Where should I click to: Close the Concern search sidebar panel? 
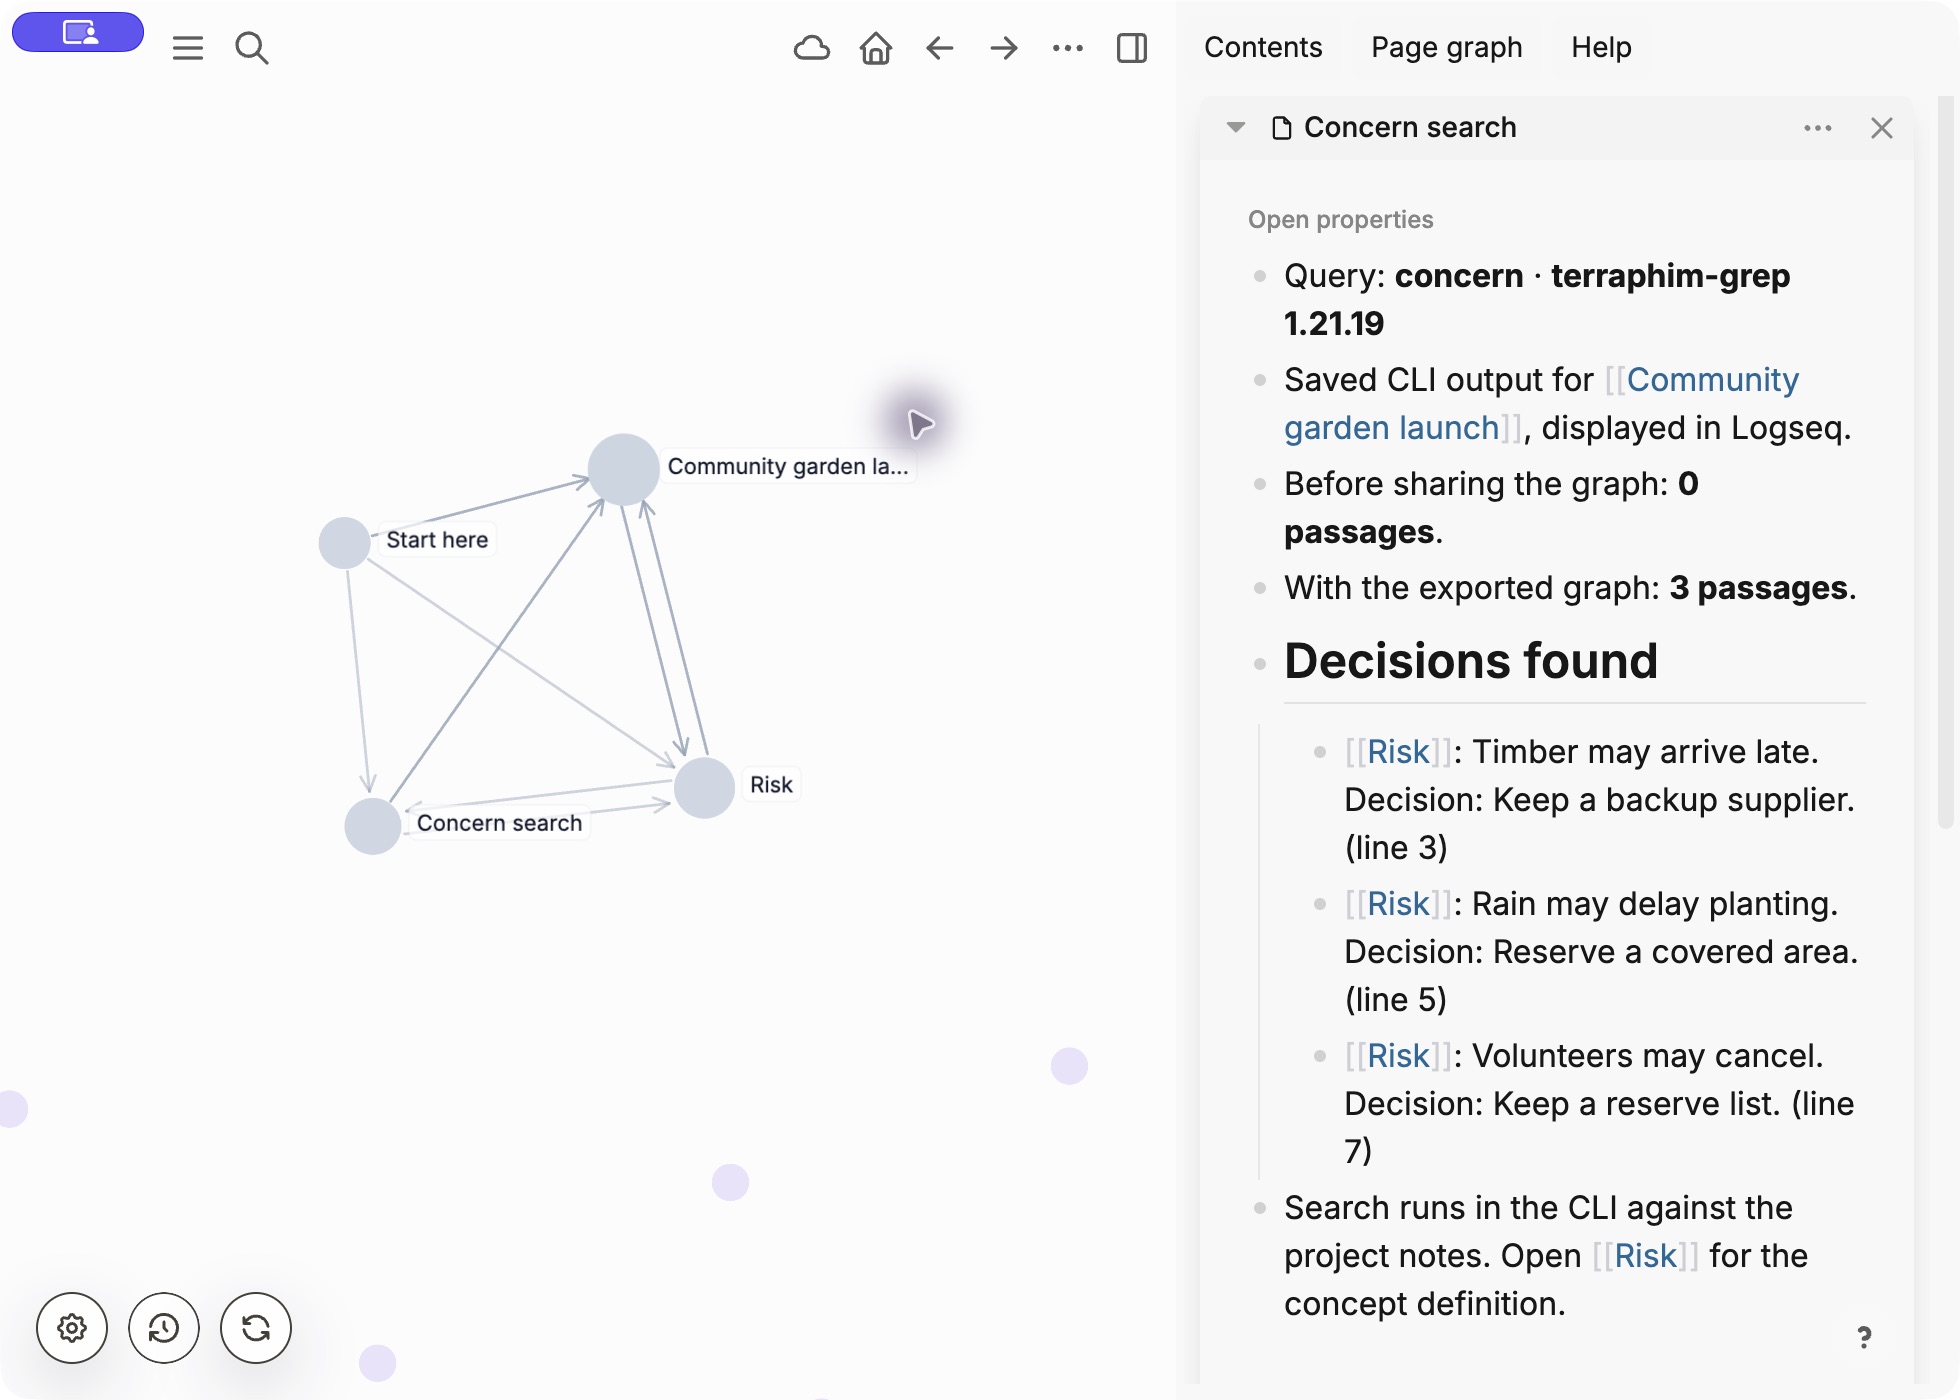coord(1882,128)
